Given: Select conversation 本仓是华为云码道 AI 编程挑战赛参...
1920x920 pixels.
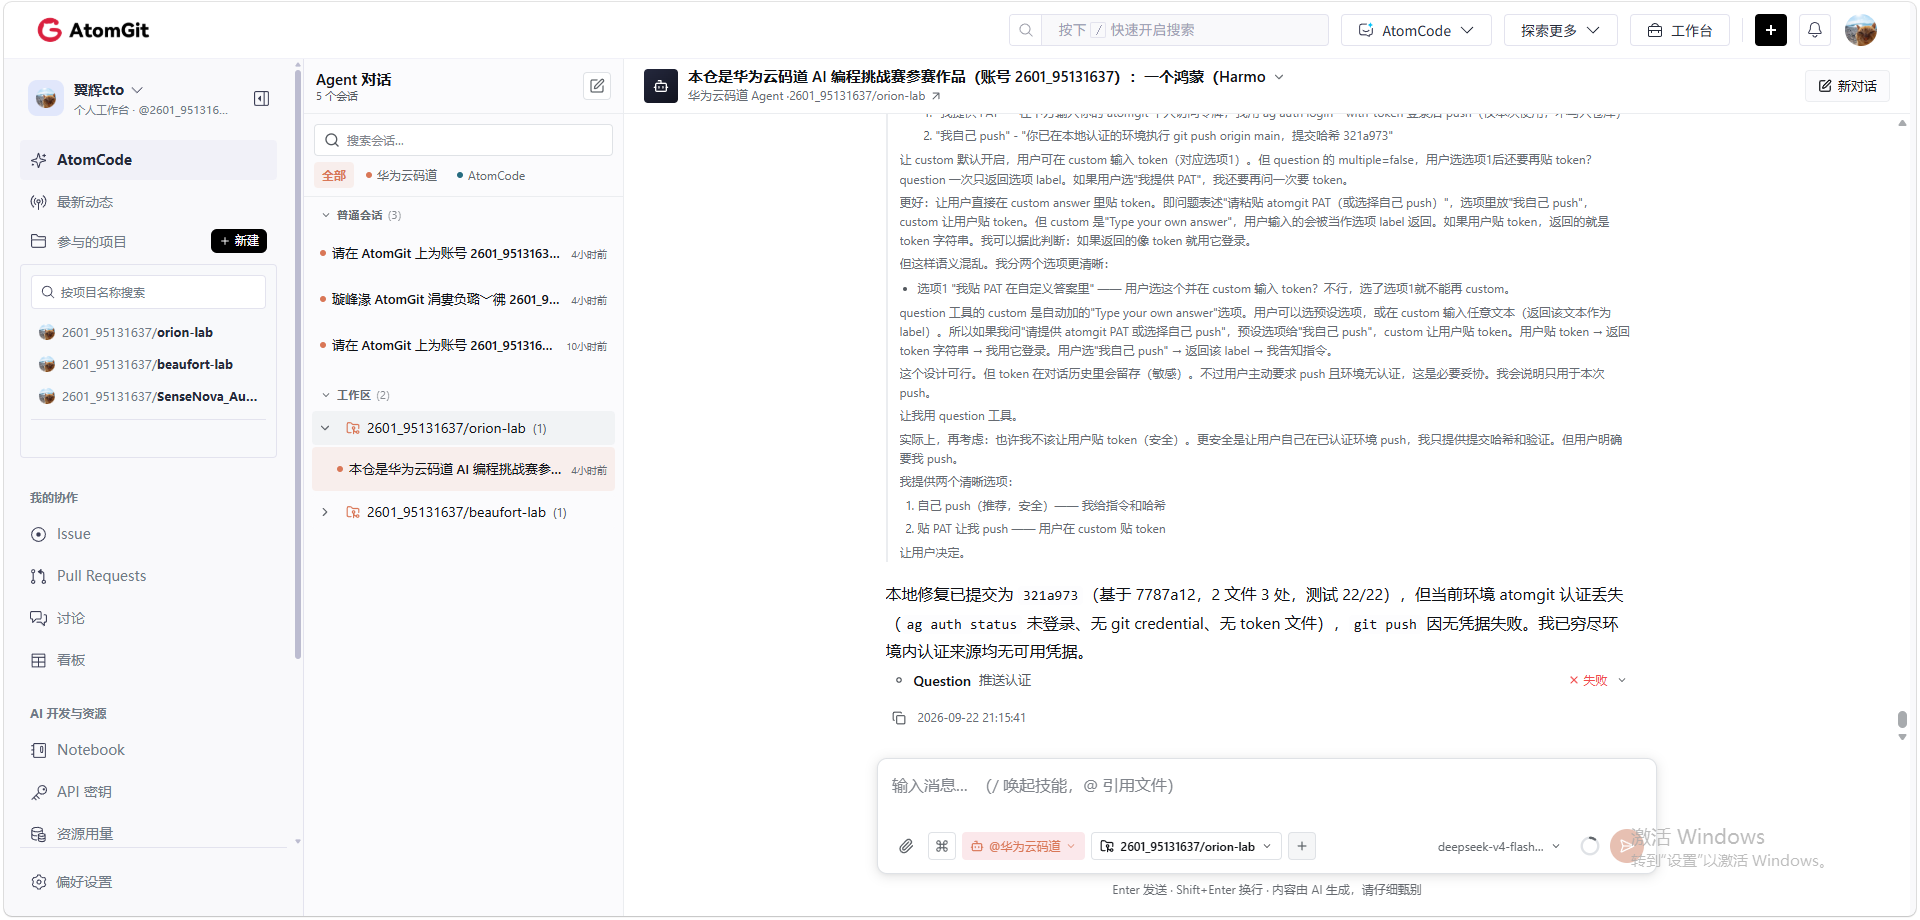Looking at the screenshot, I should [463, 469].
